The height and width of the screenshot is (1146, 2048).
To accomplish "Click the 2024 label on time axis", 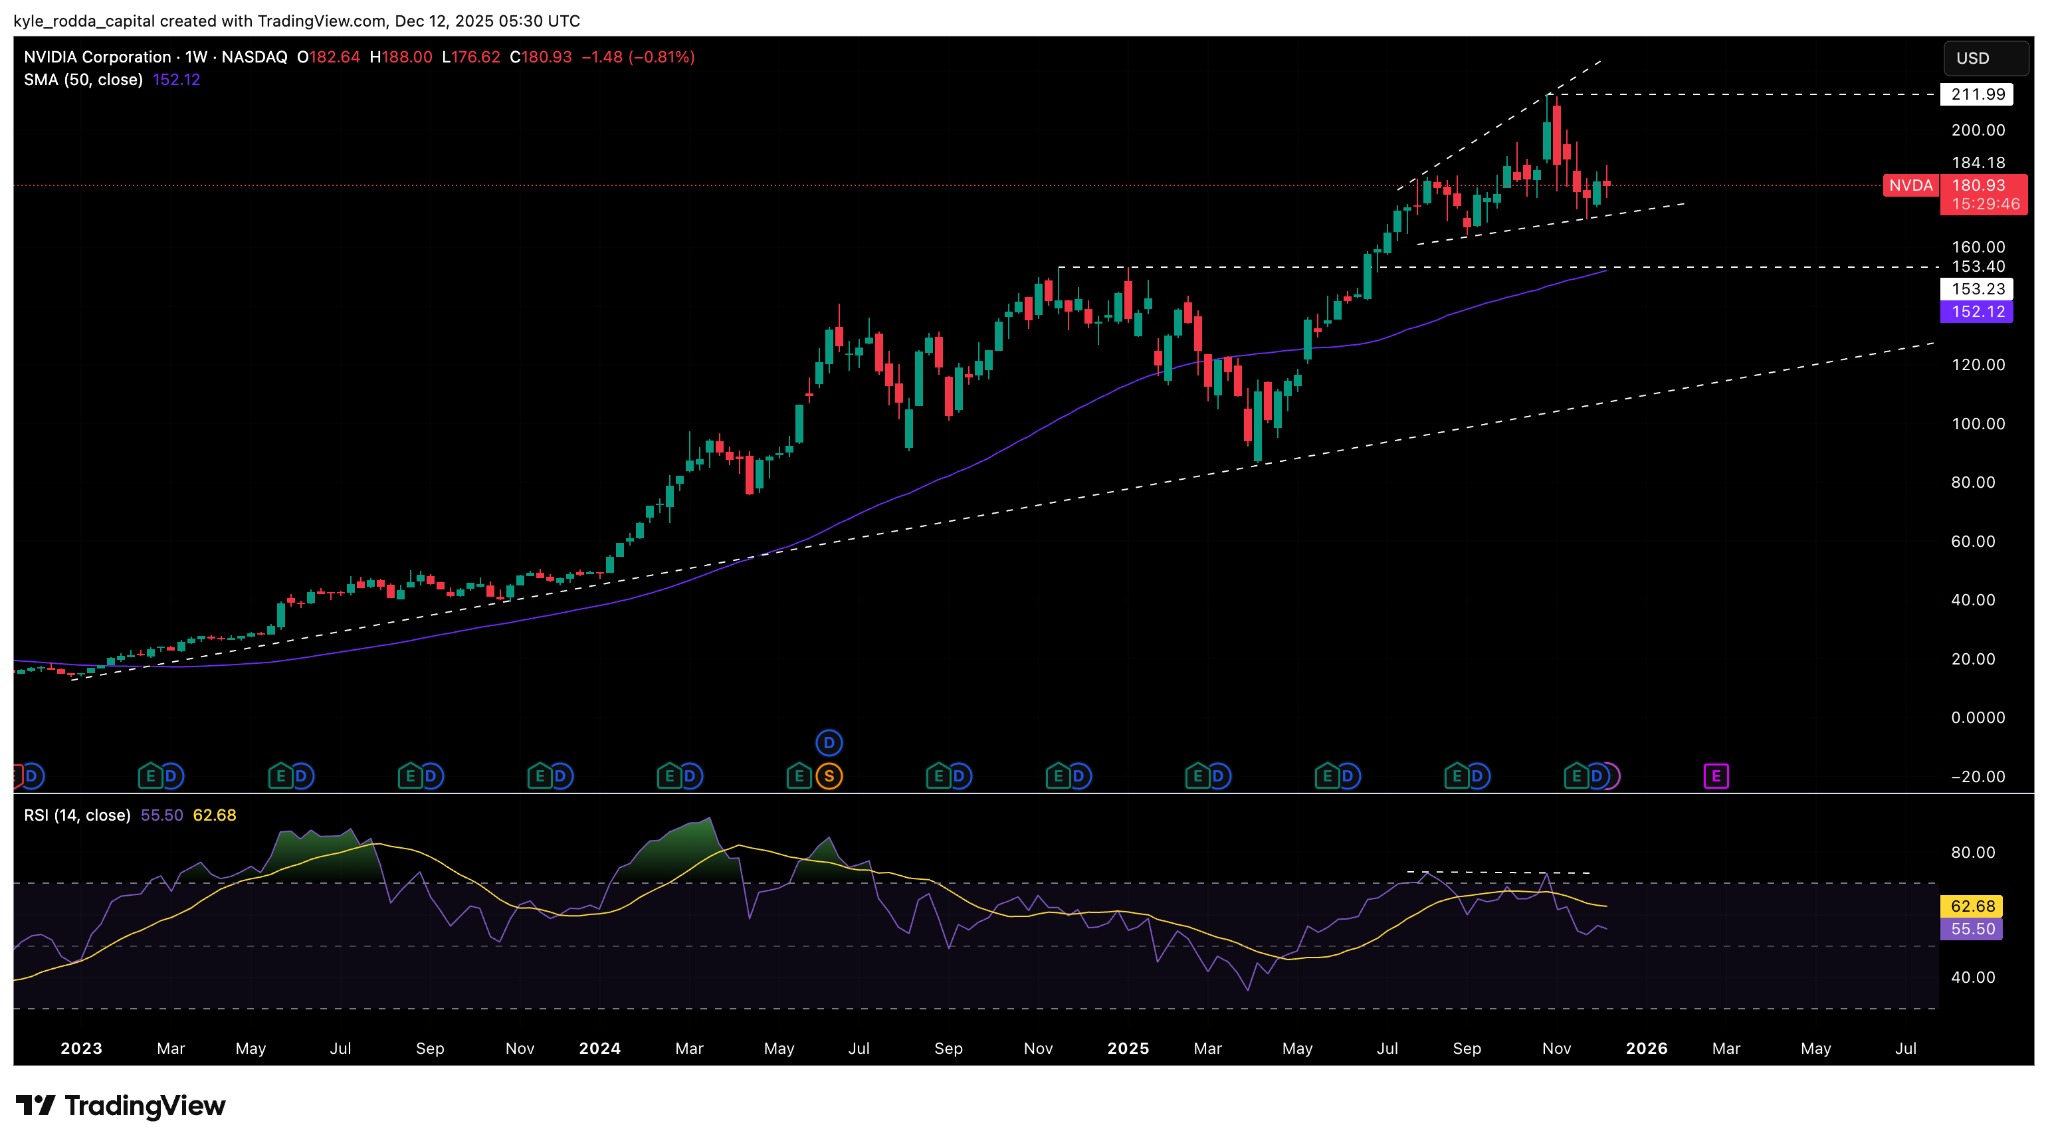I will 600,1048.
